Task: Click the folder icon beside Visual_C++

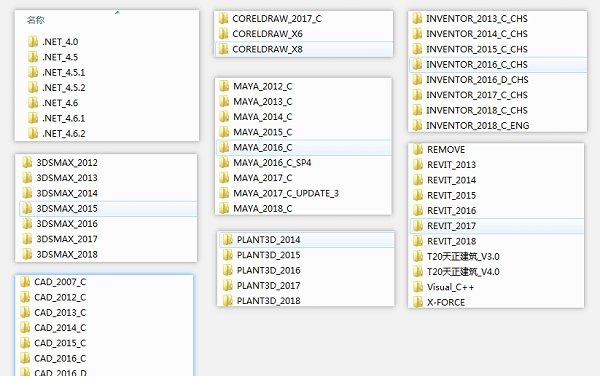Action: pyautogui.click(x=418, y=287)
